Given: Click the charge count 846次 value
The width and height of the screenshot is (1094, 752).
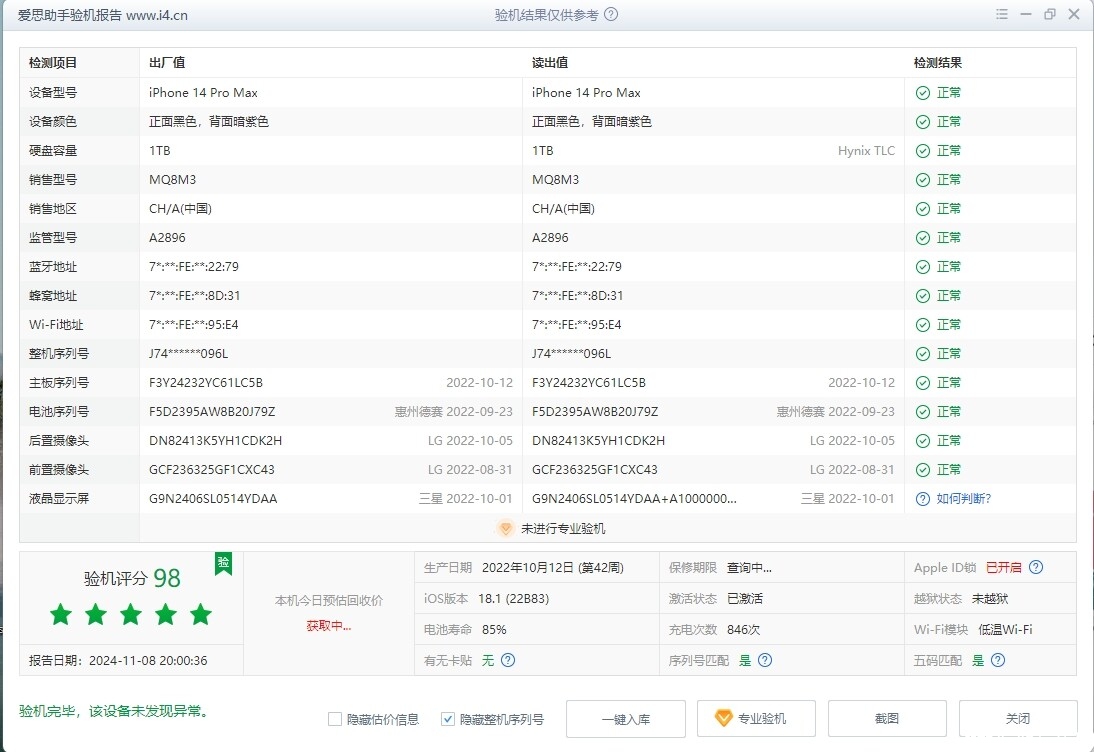Looking at the screenshot, I should pos(743,630).
